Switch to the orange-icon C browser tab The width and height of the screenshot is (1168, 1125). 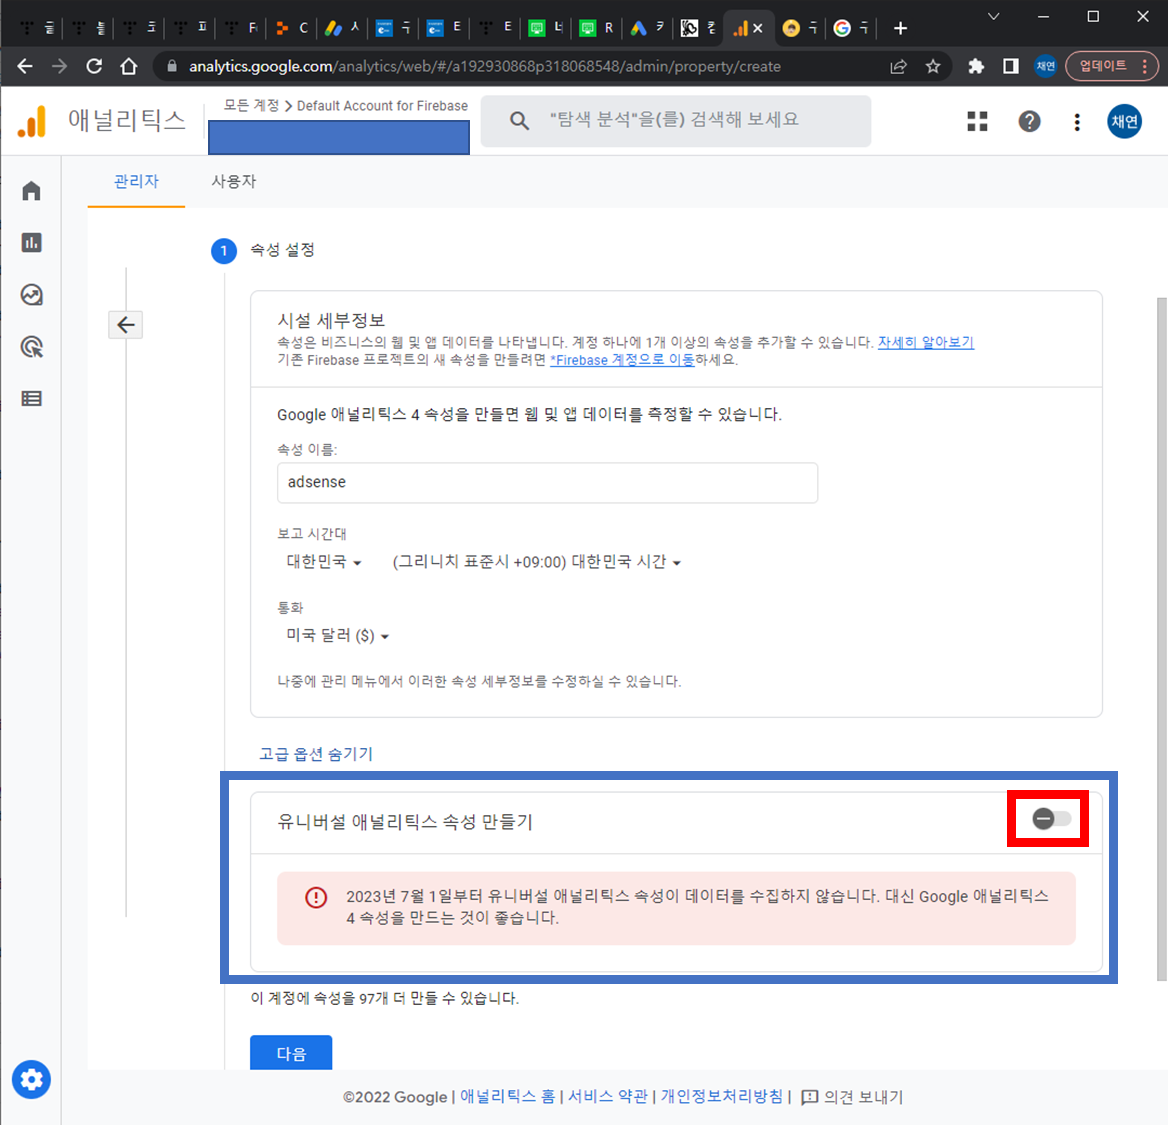[291, 28]
